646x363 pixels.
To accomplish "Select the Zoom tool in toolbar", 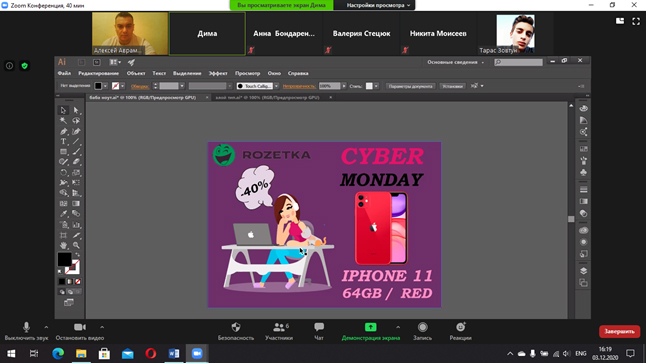I will (x=76, y=246).
